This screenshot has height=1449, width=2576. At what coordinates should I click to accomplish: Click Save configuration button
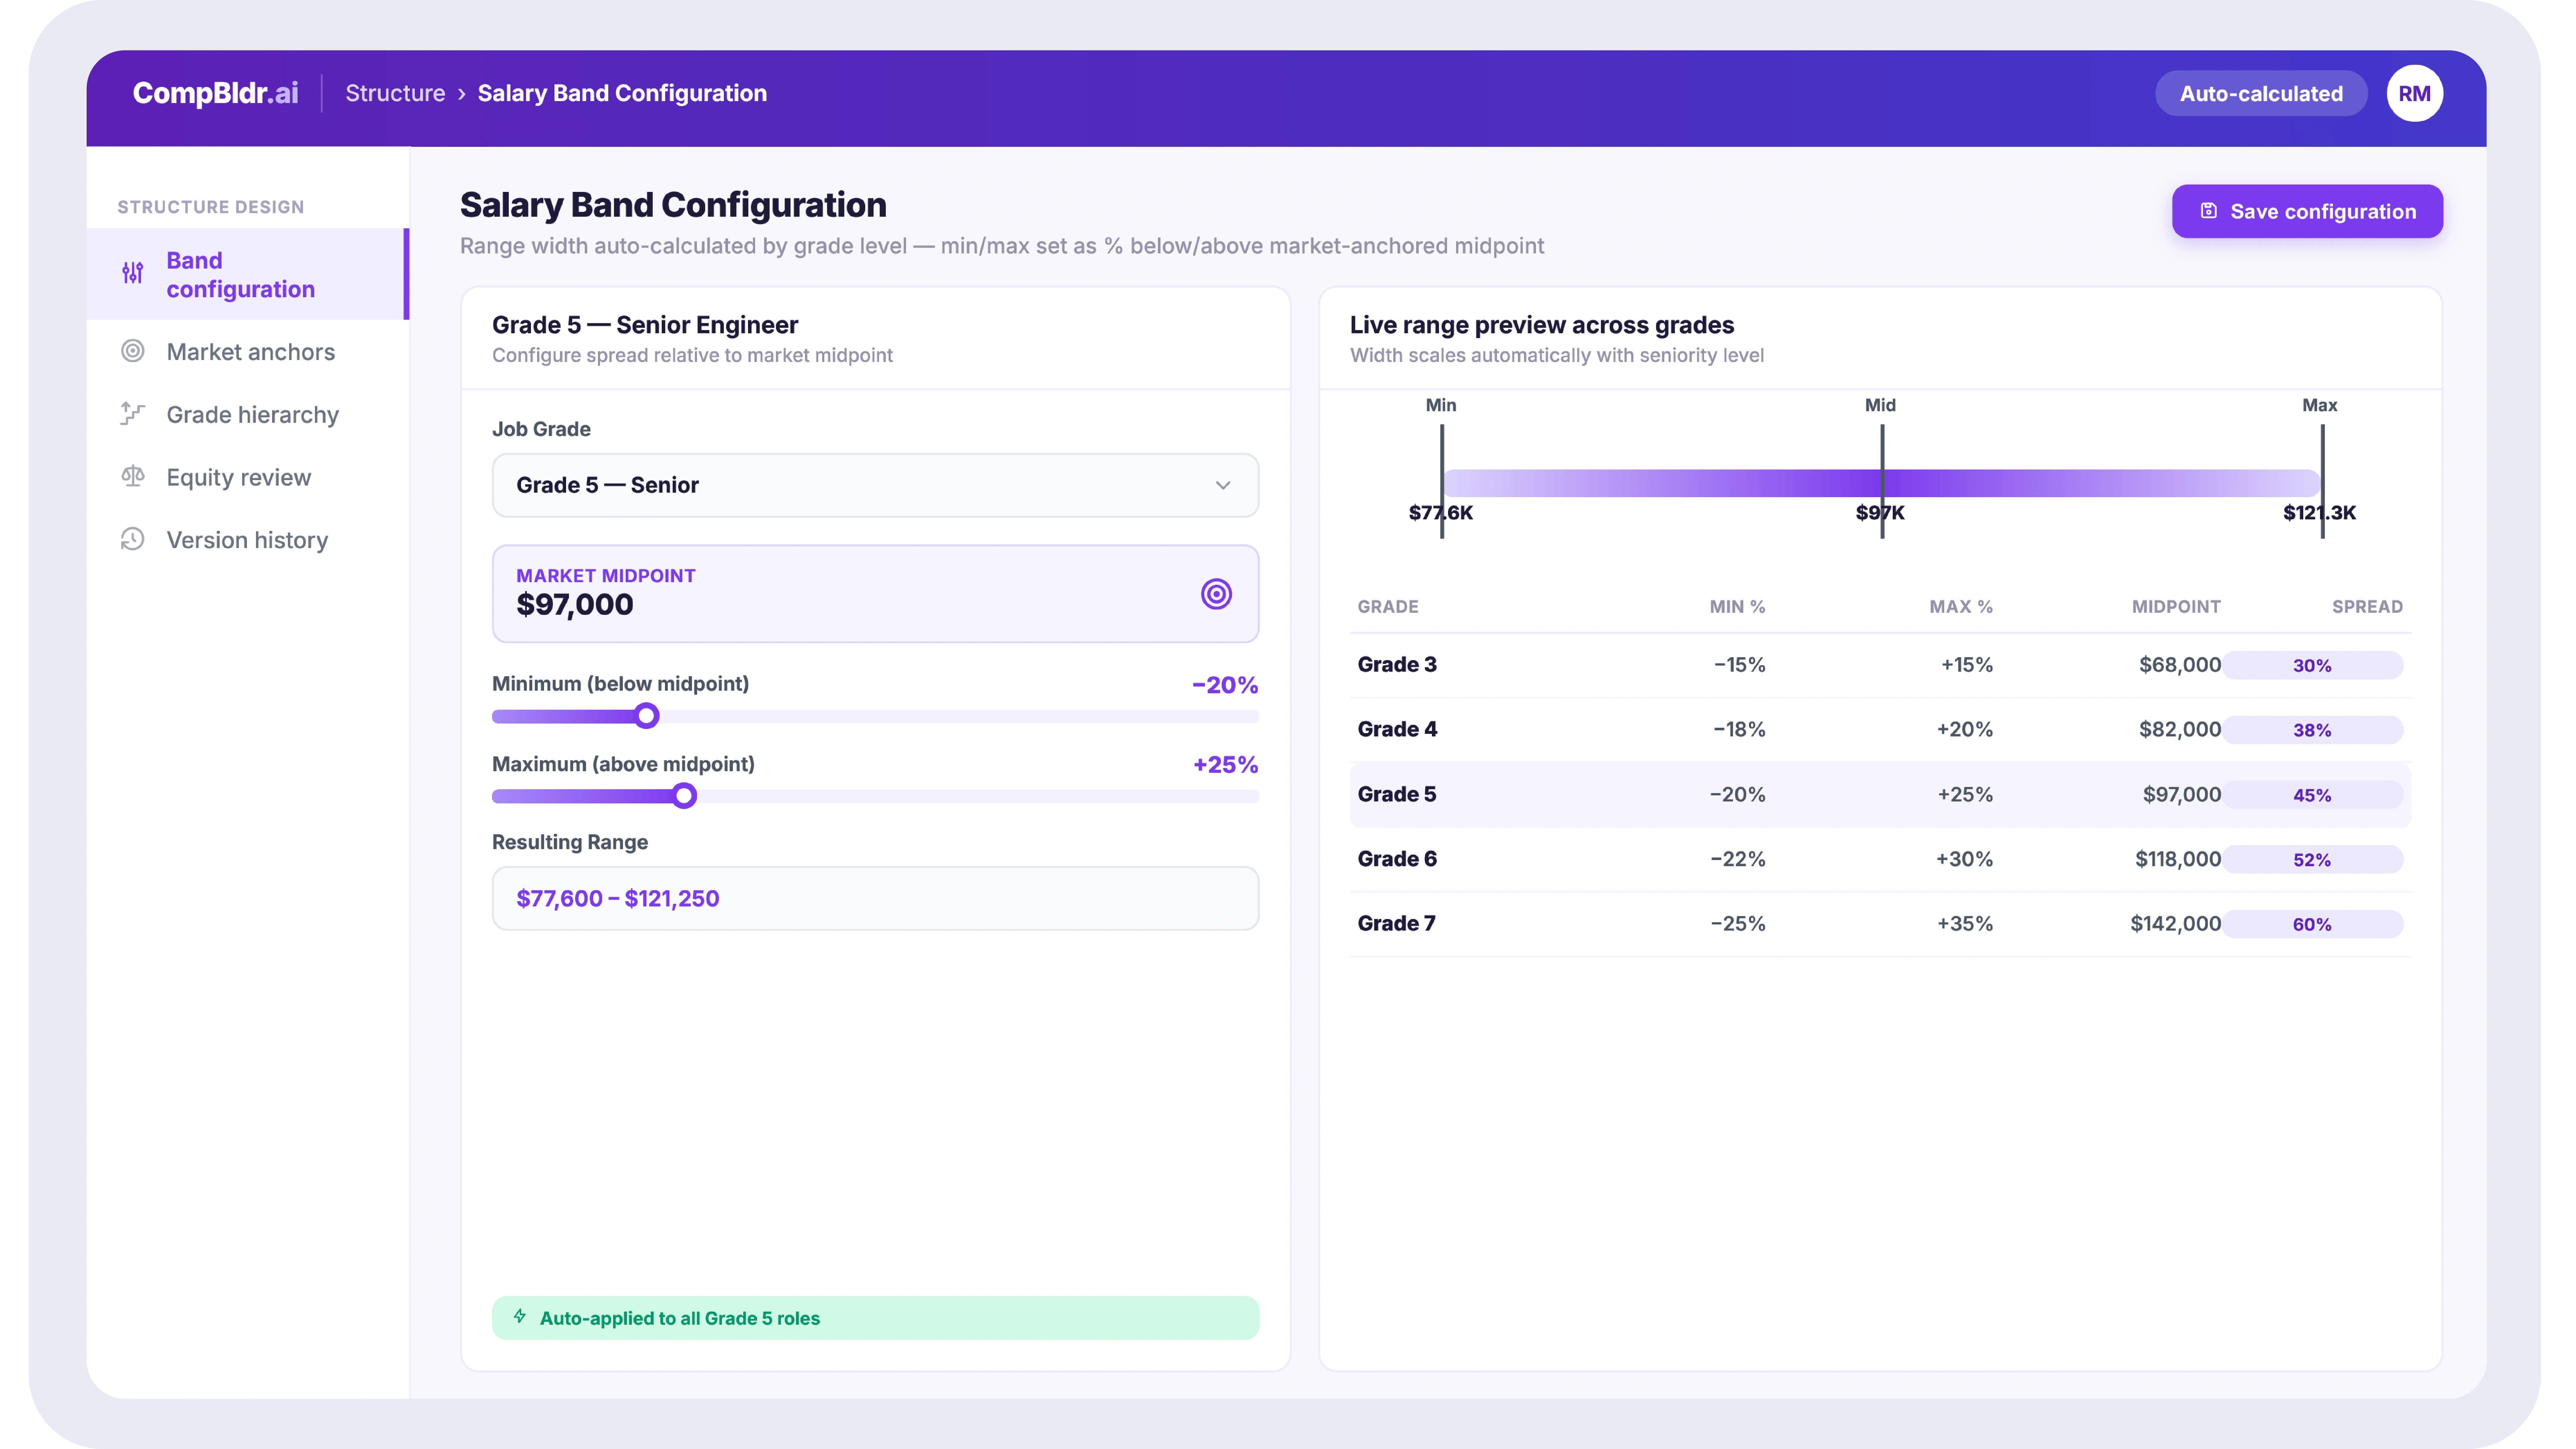(x=2307, y=211)
